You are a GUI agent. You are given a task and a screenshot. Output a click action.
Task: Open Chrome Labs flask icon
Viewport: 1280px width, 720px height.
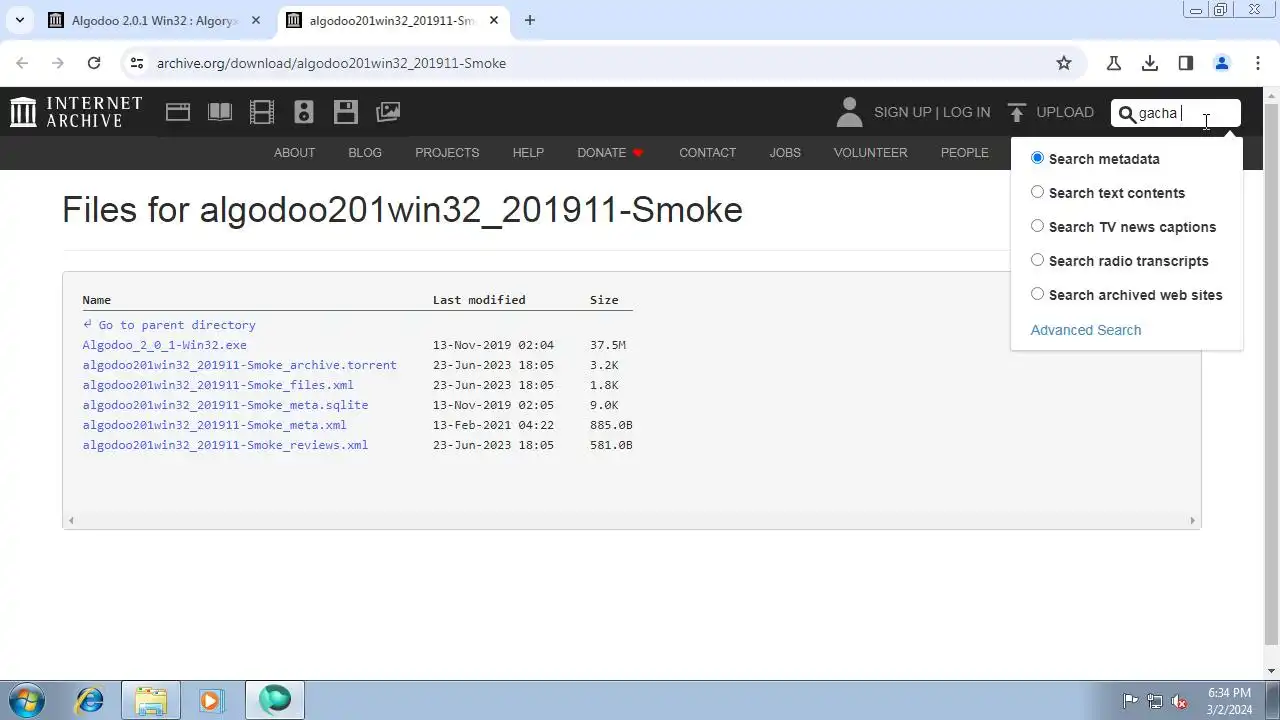[x=1114, y=63]
